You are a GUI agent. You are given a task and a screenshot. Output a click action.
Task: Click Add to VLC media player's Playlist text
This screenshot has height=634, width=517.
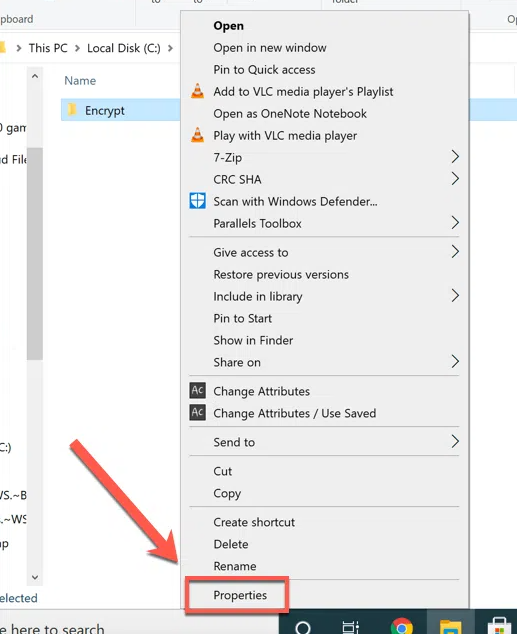point(303,92)
